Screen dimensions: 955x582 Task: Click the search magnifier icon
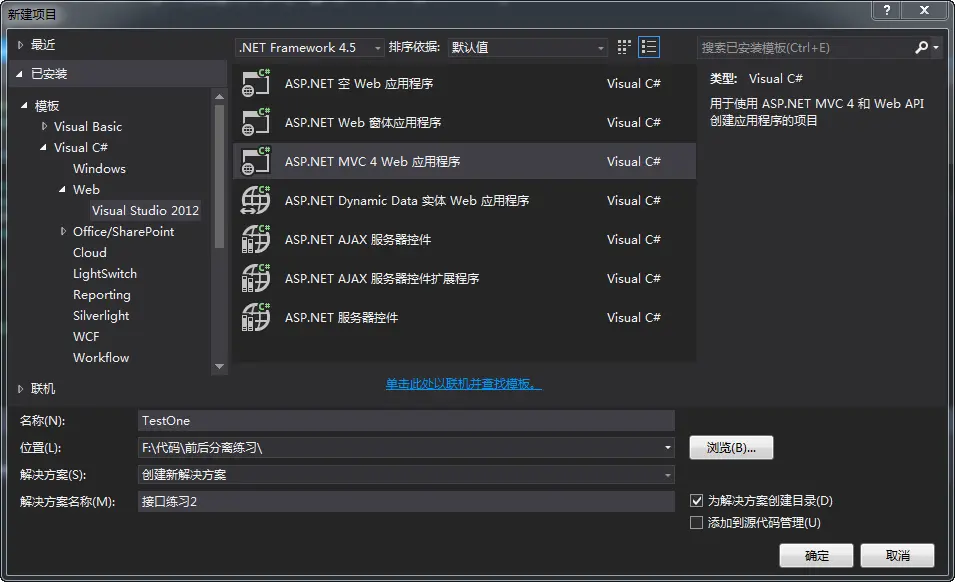922,47
